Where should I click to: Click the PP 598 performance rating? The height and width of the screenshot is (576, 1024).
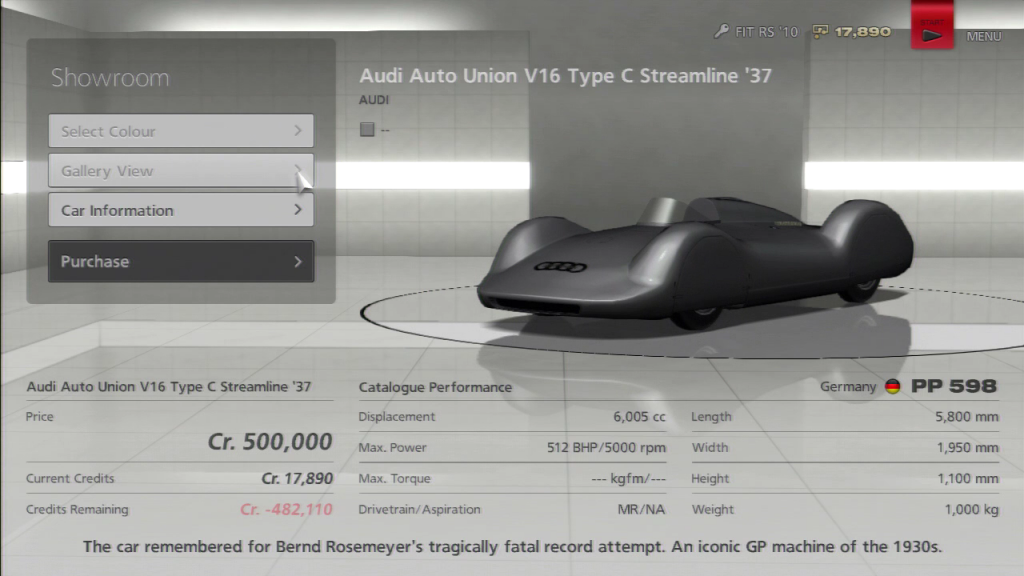(x=954, y=386)
